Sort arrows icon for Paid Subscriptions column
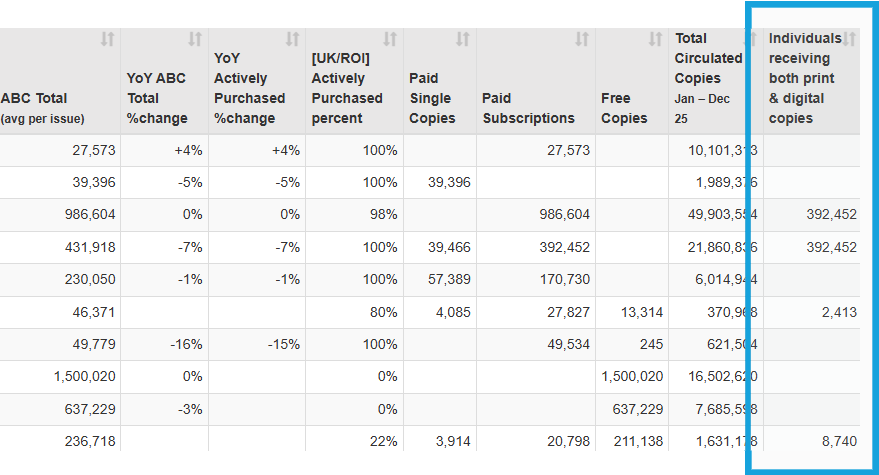Image resolution: width=879 pixels, height=475 pixels. pos(581,40)
